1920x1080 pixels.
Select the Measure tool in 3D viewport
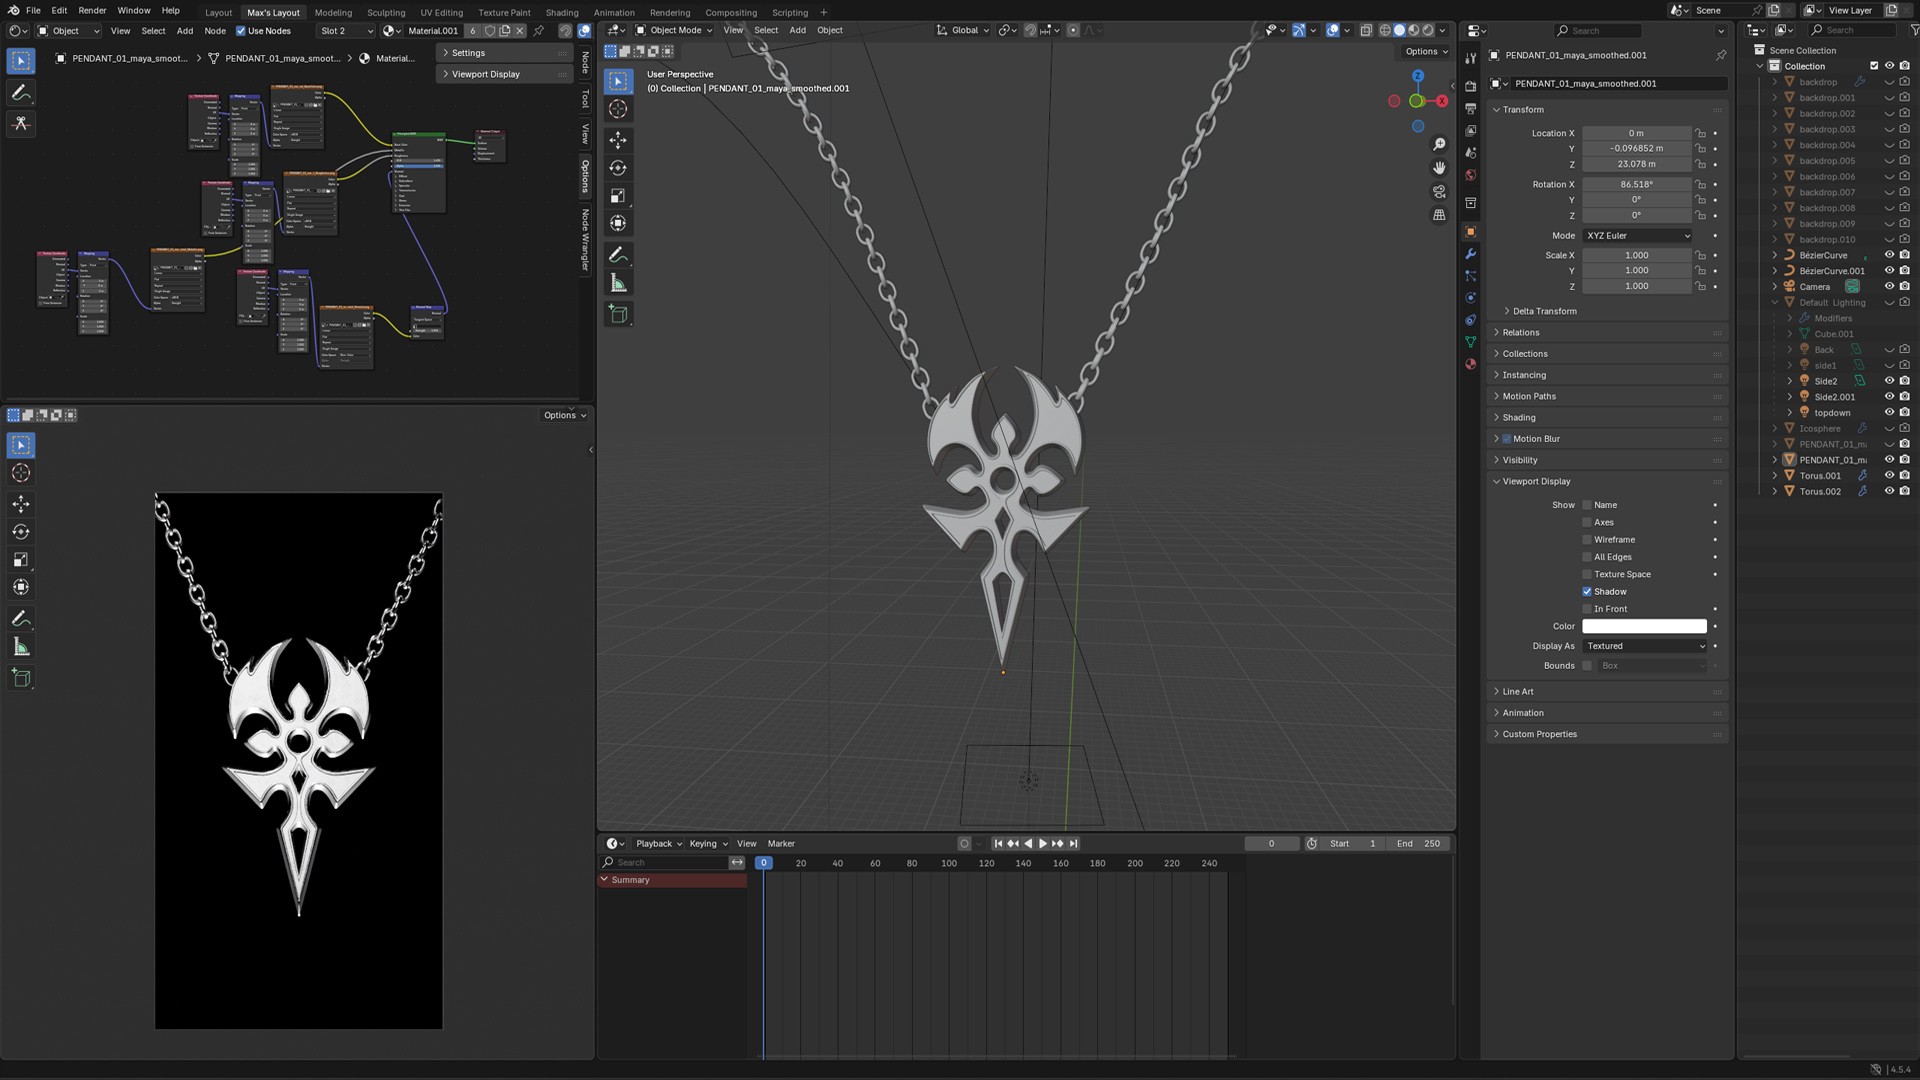click(618, 284)
